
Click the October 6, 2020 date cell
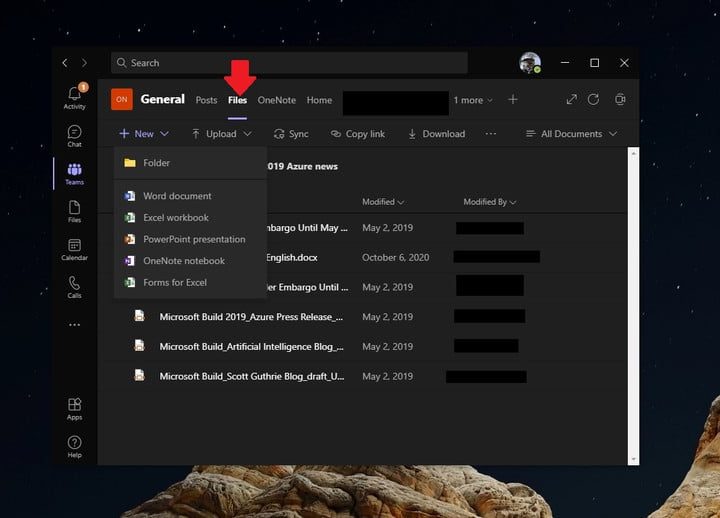(395, 258)
